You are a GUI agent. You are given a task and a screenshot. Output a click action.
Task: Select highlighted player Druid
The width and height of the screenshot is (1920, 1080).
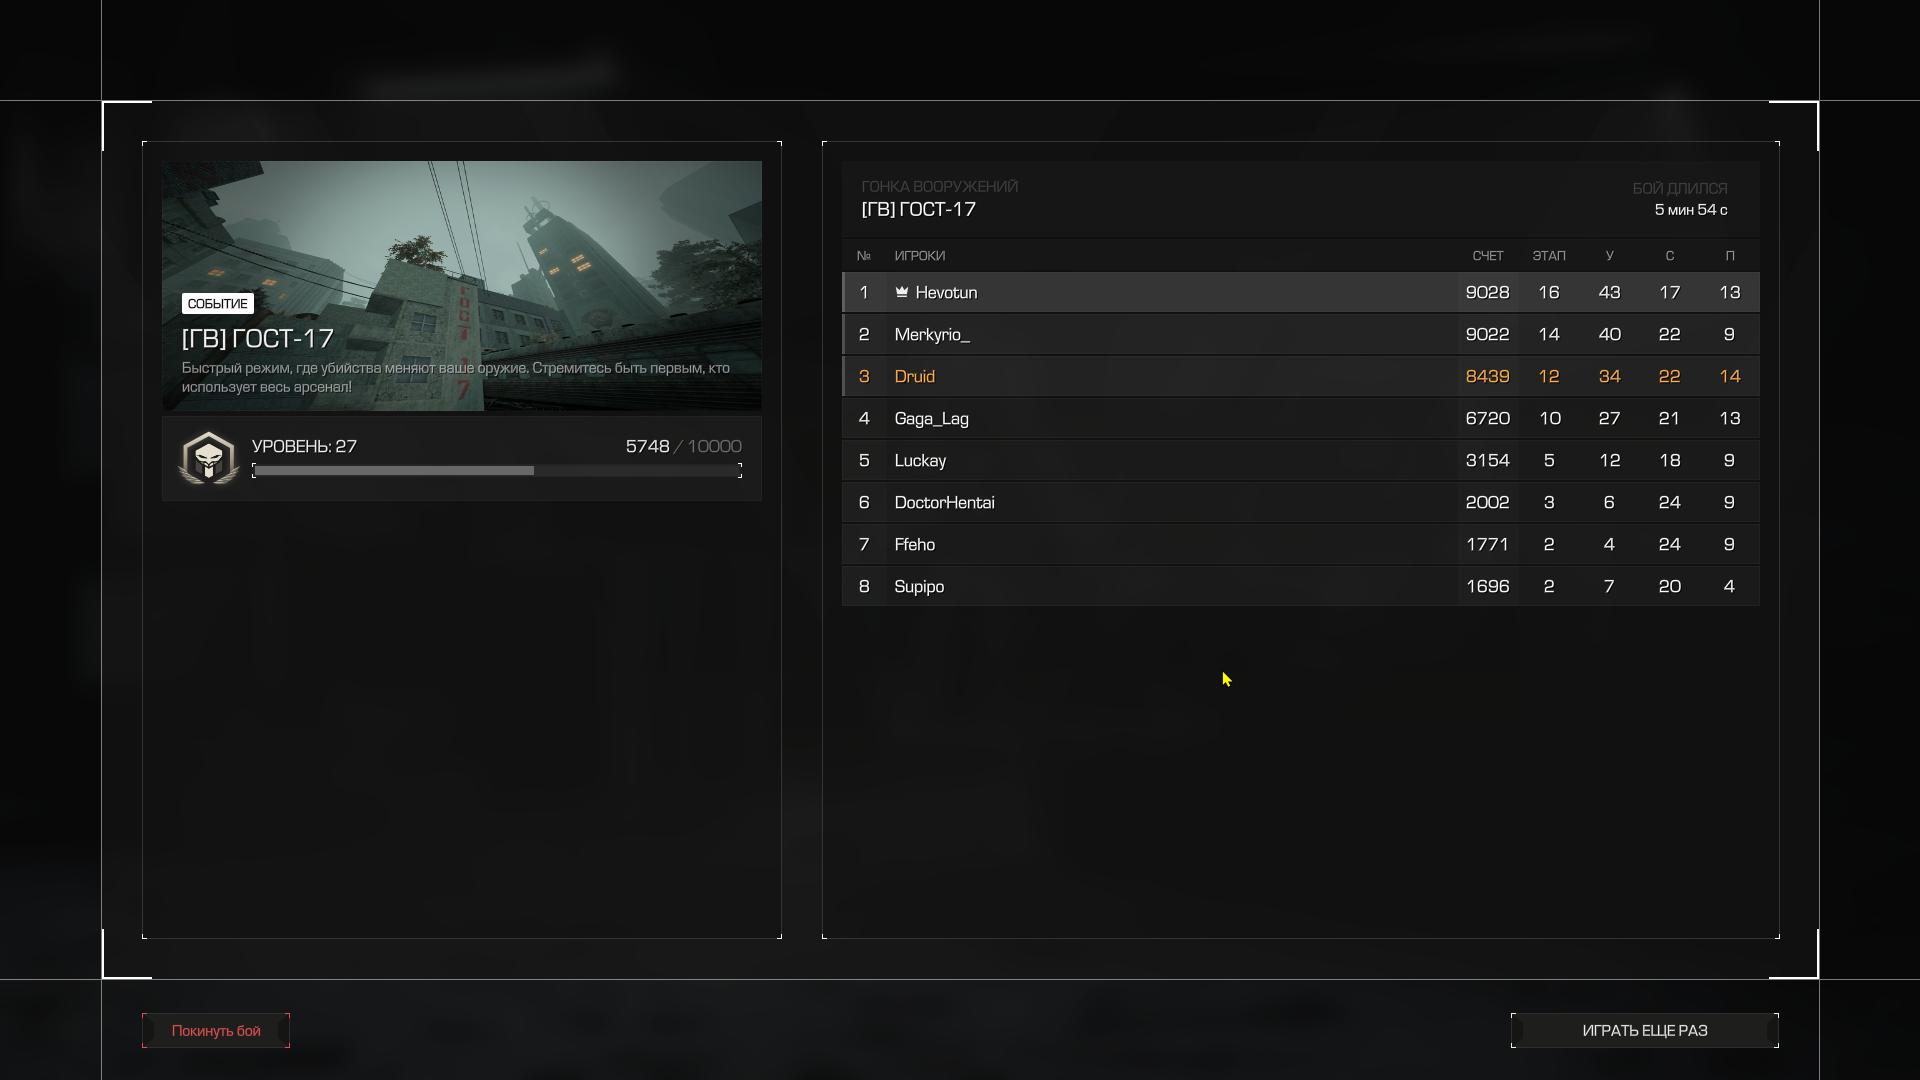click(915, 376)
